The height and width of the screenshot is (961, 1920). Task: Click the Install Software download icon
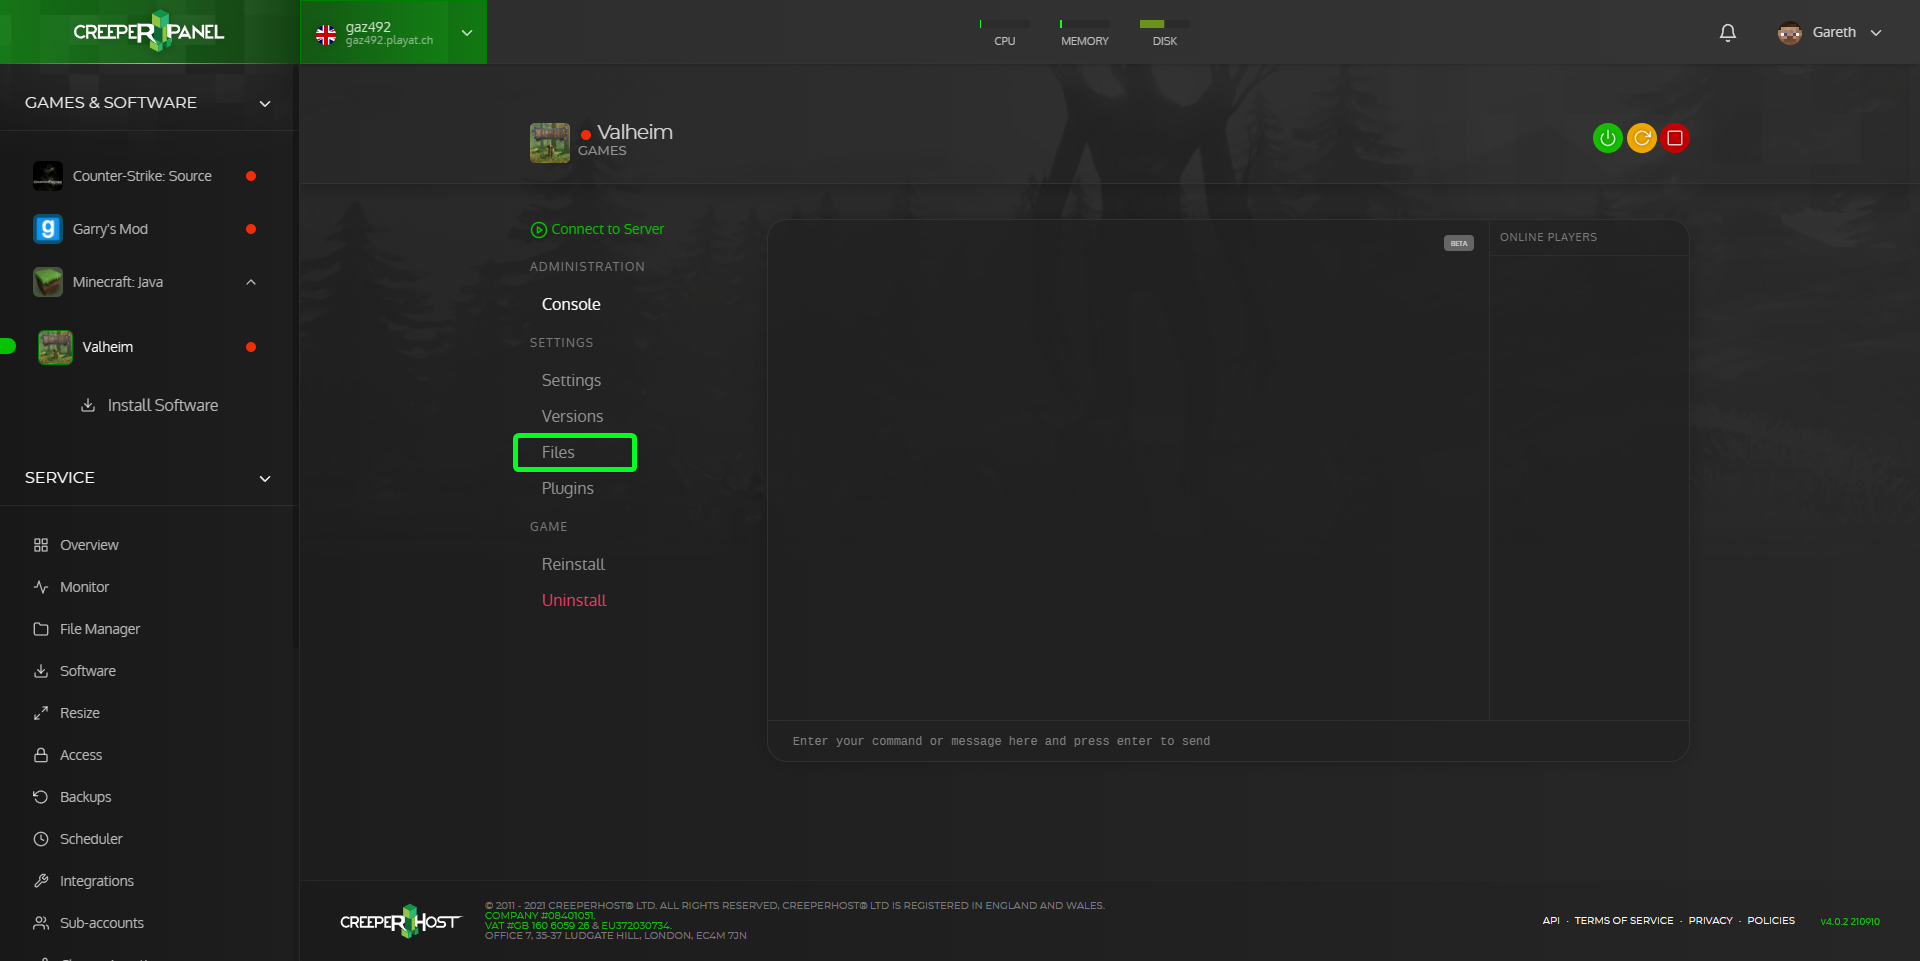click(x=88, y=405)
